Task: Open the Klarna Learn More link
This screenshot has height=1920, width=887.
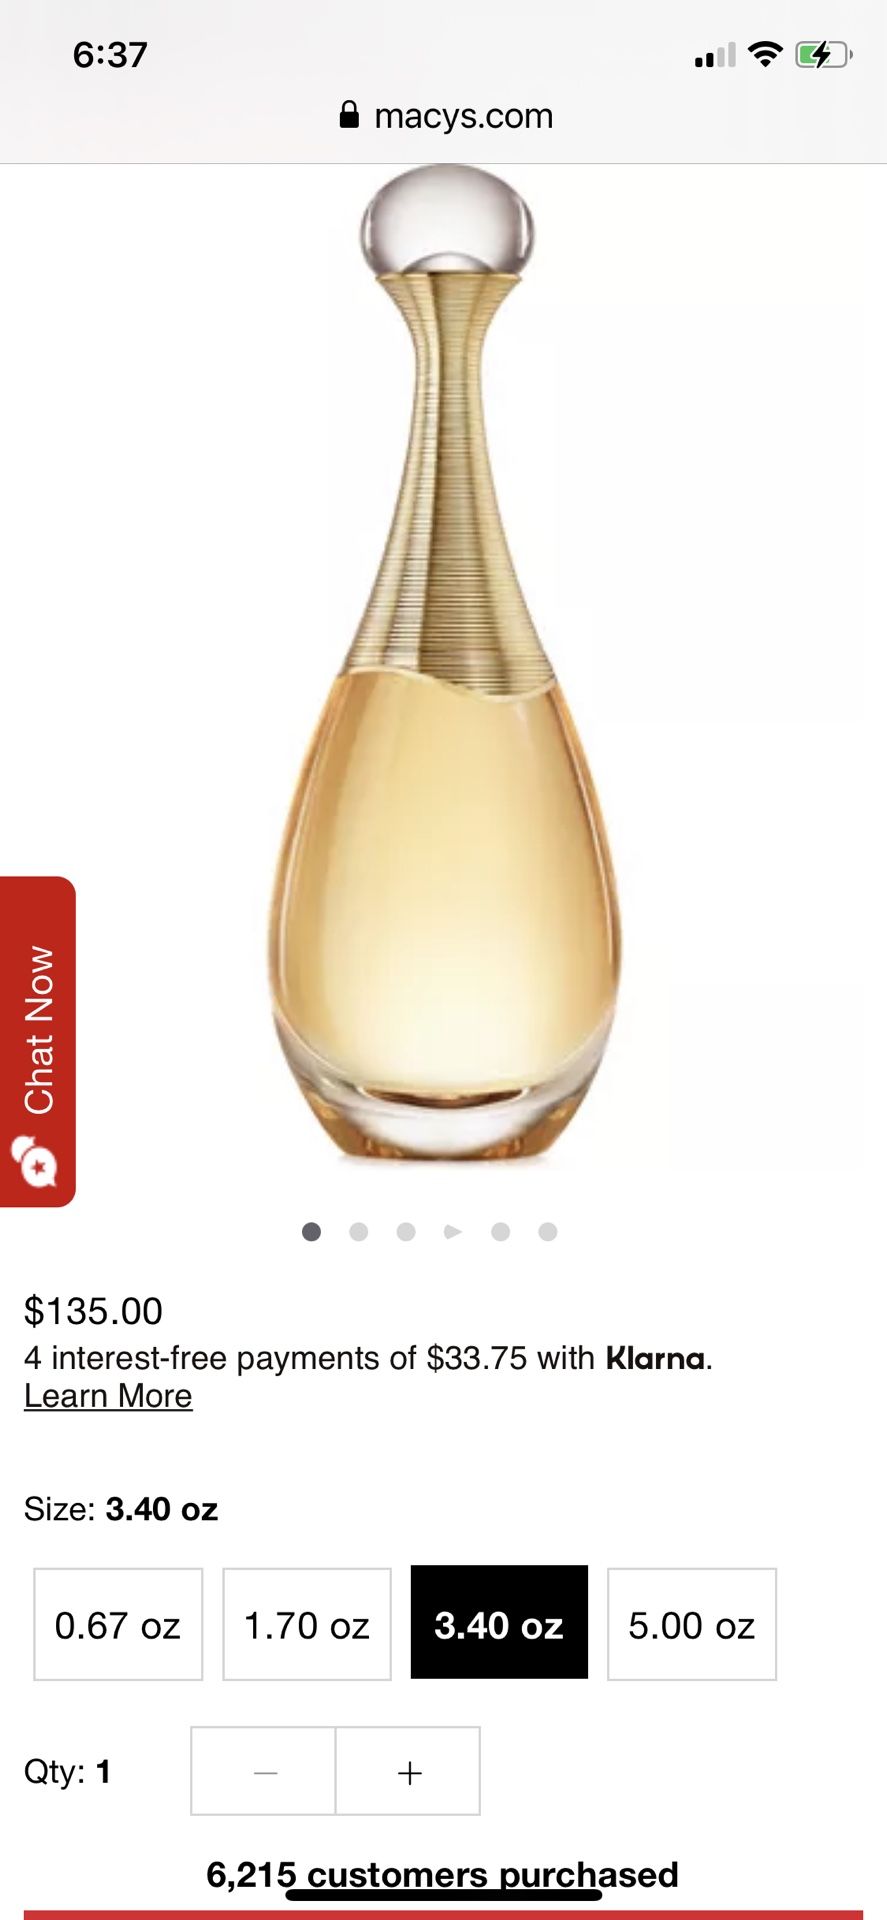Action: click(108, 1395)
